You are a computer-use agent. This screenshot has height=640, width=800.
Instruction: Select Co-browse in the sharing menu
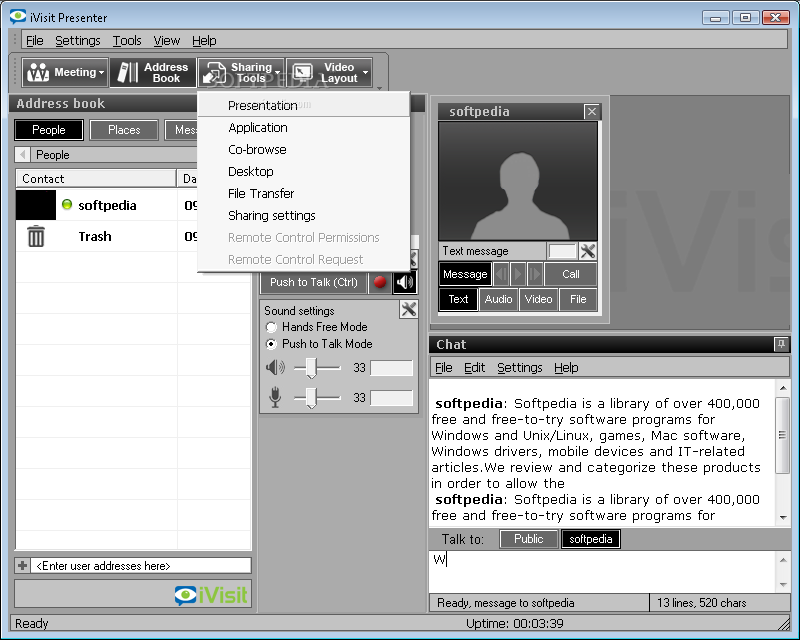304,150
